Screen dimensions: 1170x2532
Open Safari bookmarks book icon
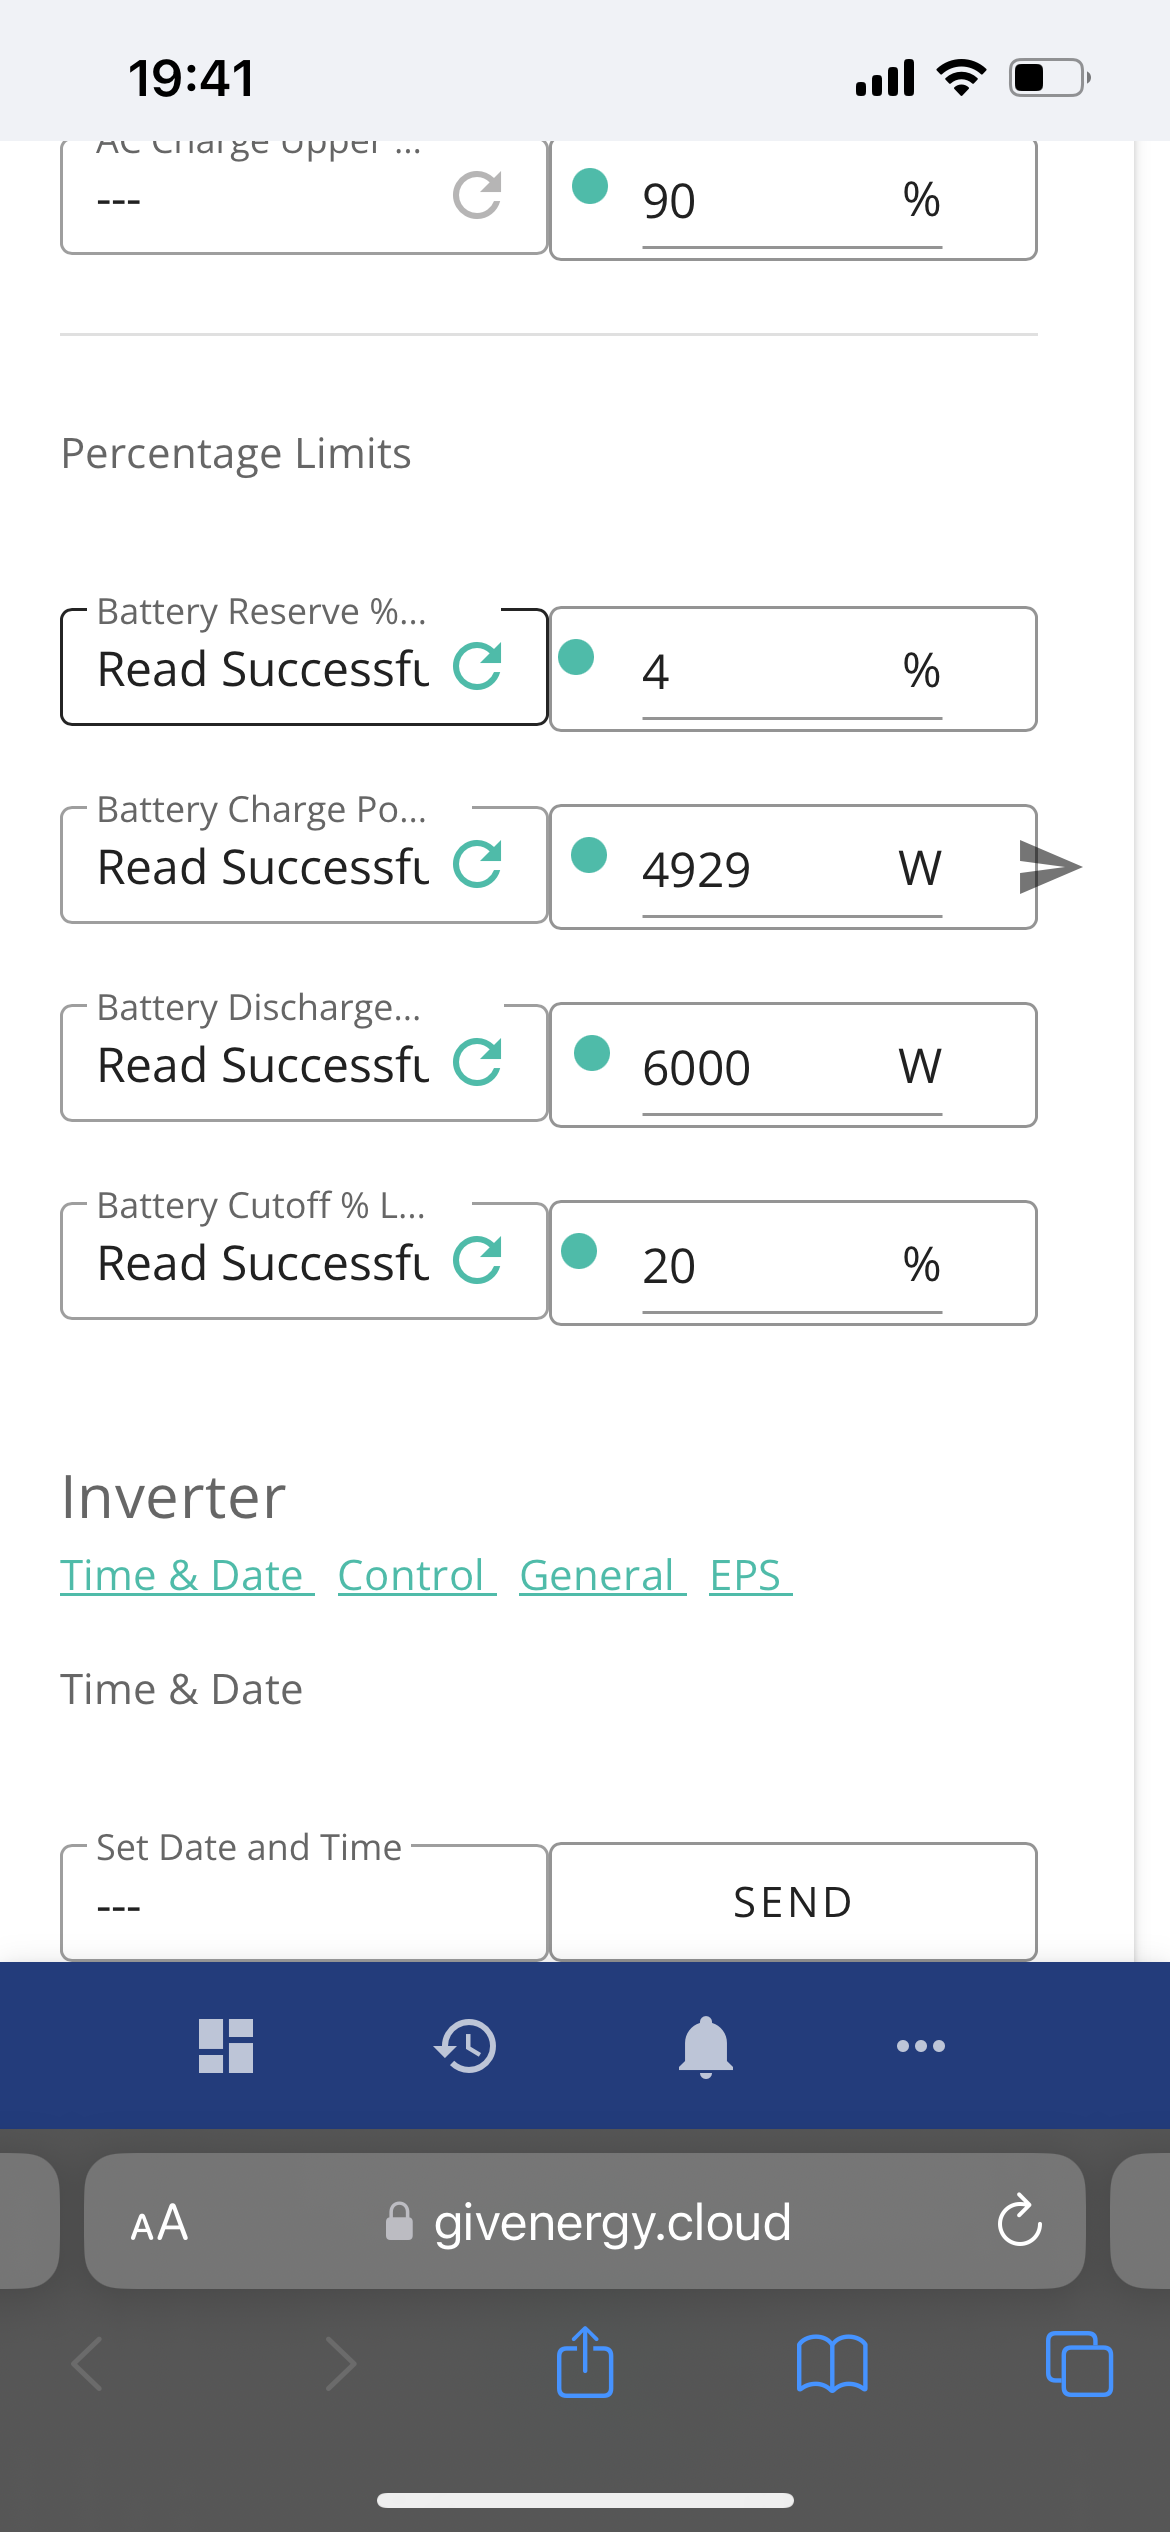click(x=832, y=2364)
